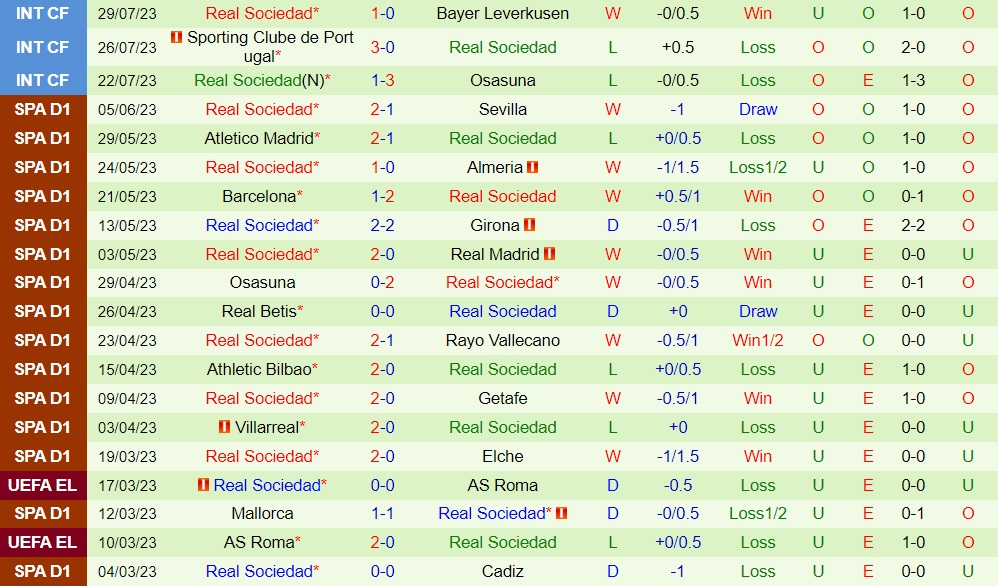
Task: Click red card icon beside Sporting Clube de Portugal
Action: 176,38
